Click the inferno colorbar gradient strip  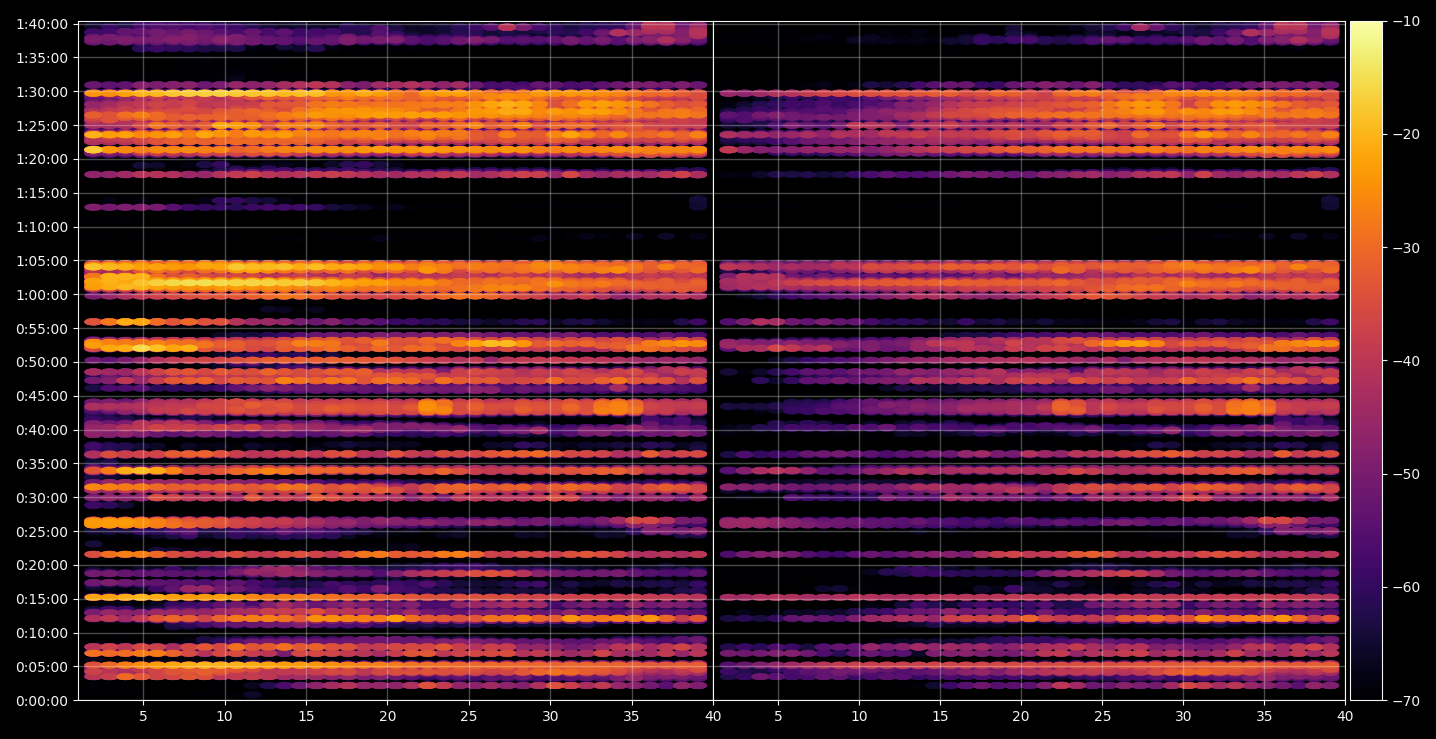coord(1366,361)
